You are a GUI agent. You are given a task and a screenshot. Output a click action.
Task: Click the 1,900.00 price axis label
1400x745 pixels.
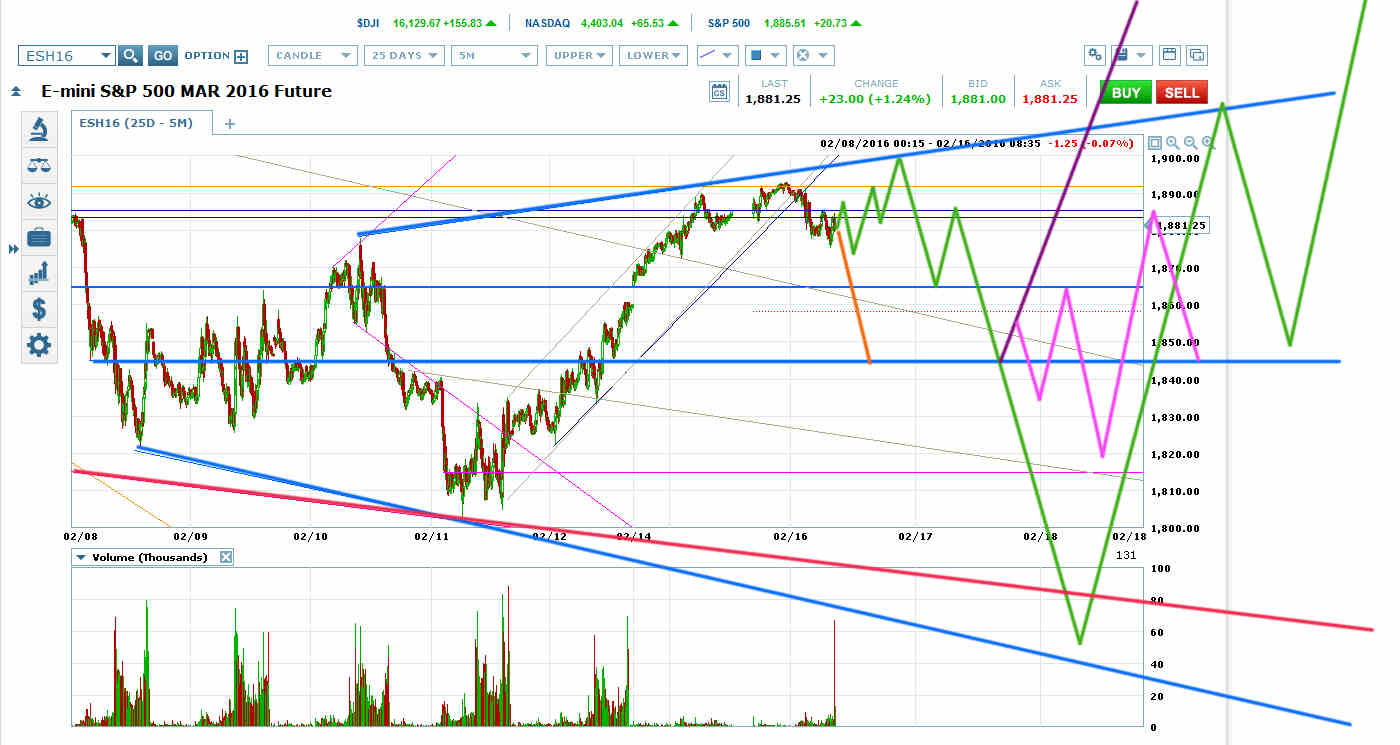pyautogui.click(x=1176, y=158)
